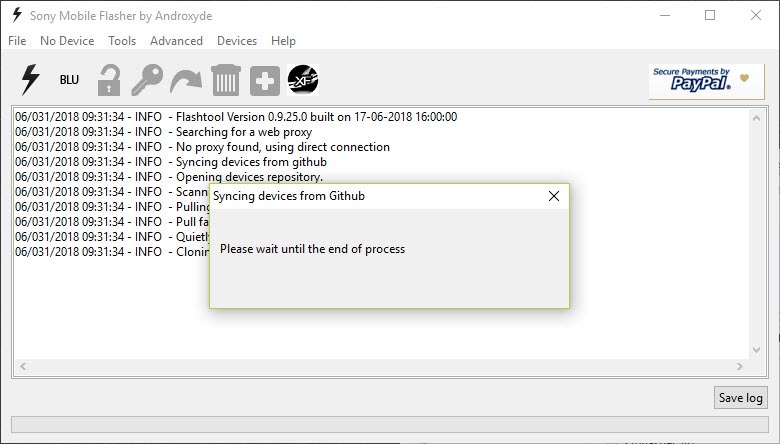Image resolution: width=780 pixels, height=444 pixels.
Task: Maximize the Sony Mobile Flasher window
Action: (x=710, y=15)
